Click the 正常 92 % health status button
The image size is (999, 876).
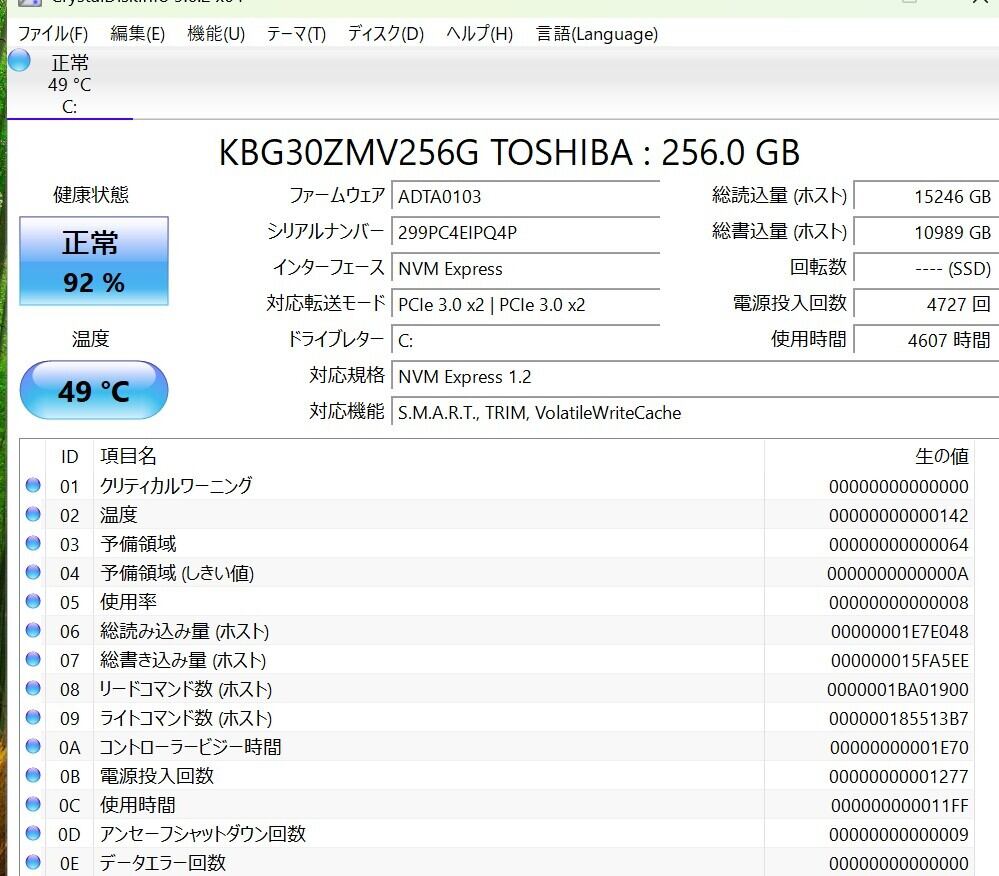(x=94, y=261)
